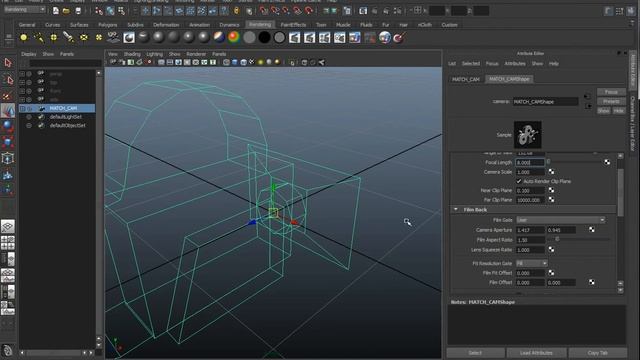Click the first magnet snap icon

tap(264, 11)
